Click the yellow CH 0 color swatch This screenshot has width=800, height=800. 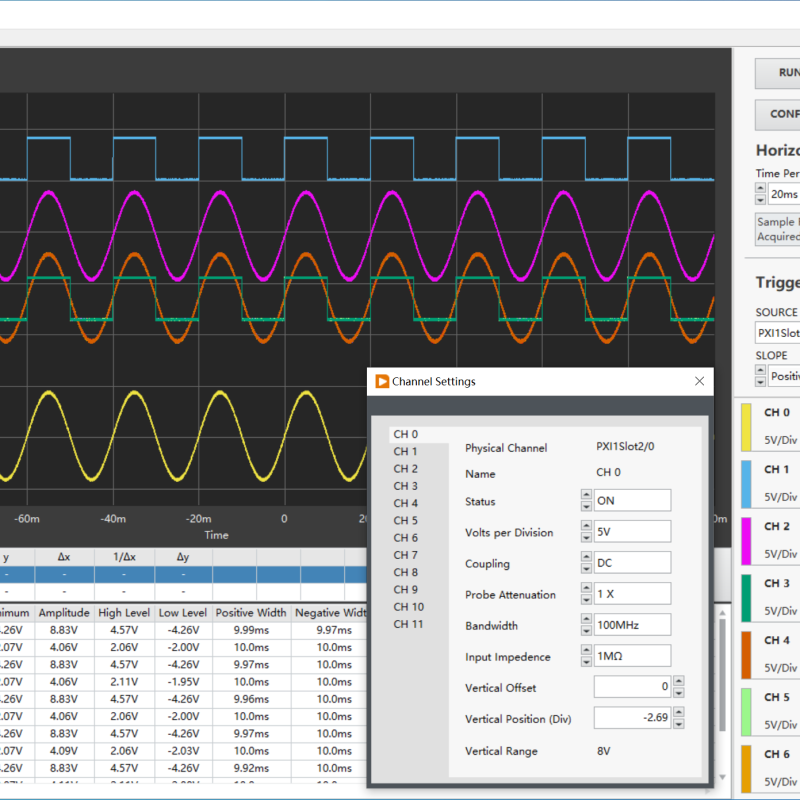(x=746, y=427)
